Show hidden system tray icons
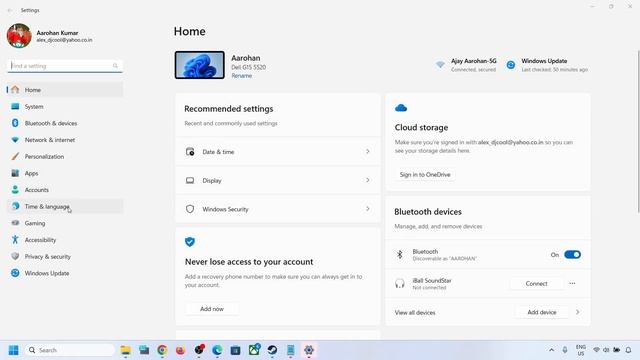 coord(551,350)
